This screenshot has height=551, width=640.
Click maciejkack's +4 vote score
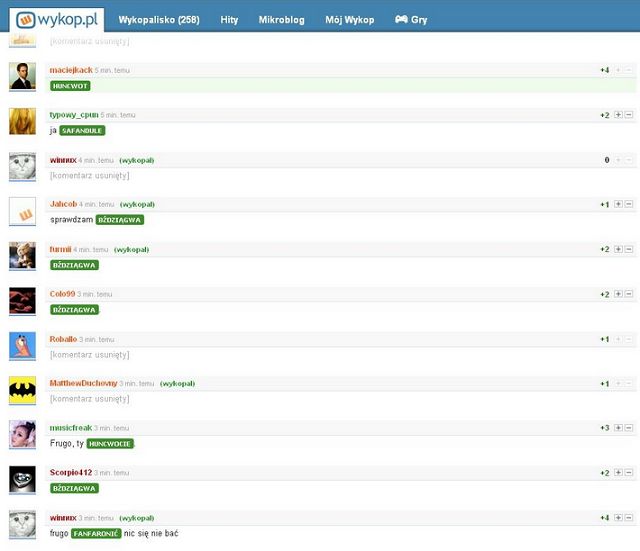[x=605, y=70]
